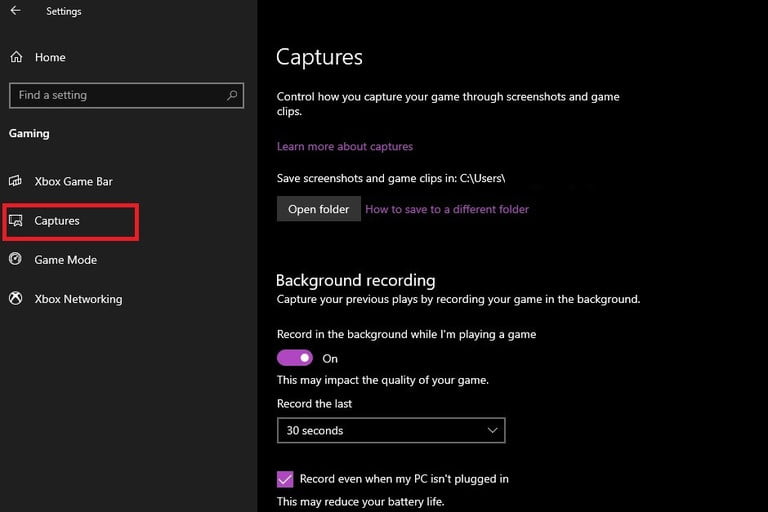Turn off background recording toggle
This screenshot has width=768, height=512.
pyautogui.click(x=294, y=358)
